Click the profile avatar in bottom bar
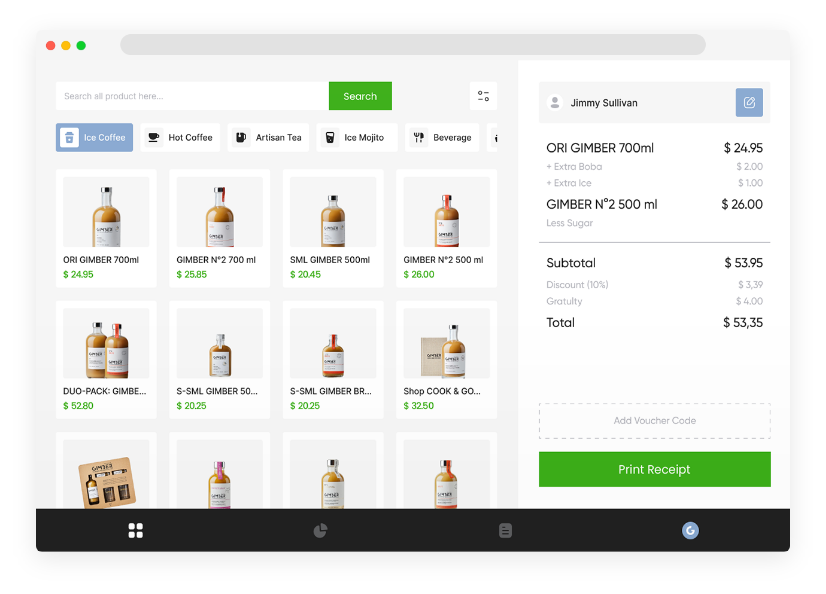Viewport: 826px width, 594px height. pos(690,531)
